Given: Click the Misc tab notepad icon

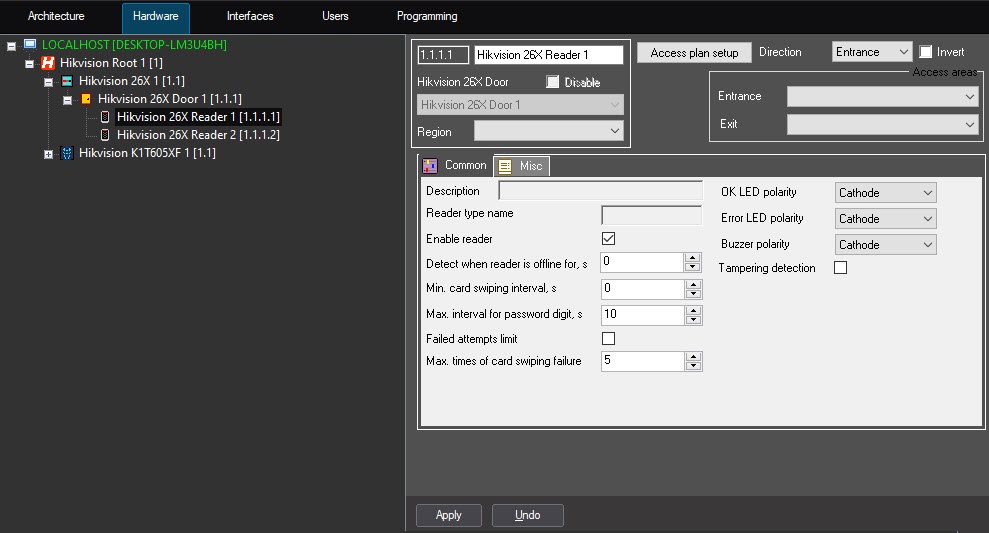Looking at the screenshot, I should tap(506, 166).
